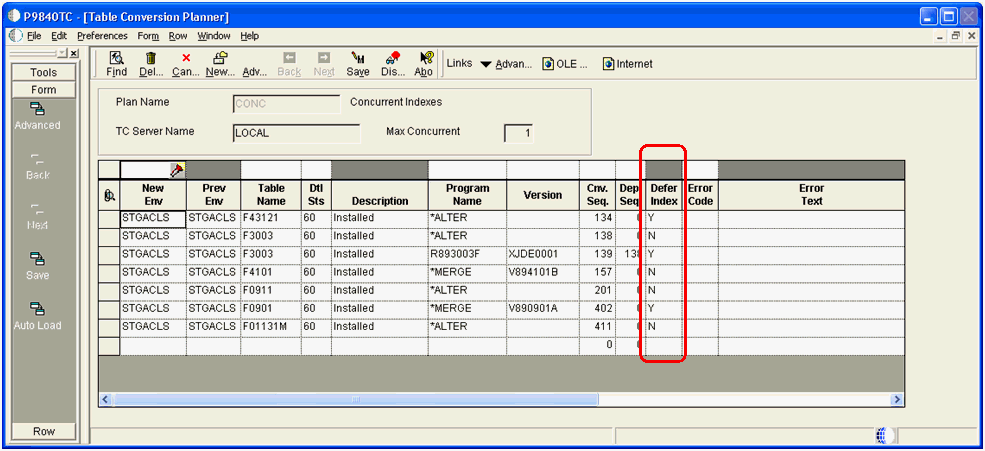Click the New toolbar icon
Viewport: 985px width, 451px height.
click(219, 64)
